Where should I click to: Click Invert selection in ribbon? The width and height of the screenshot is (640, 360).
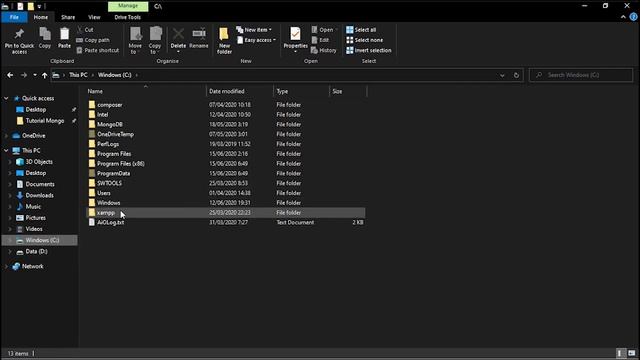tap(369, 50)
